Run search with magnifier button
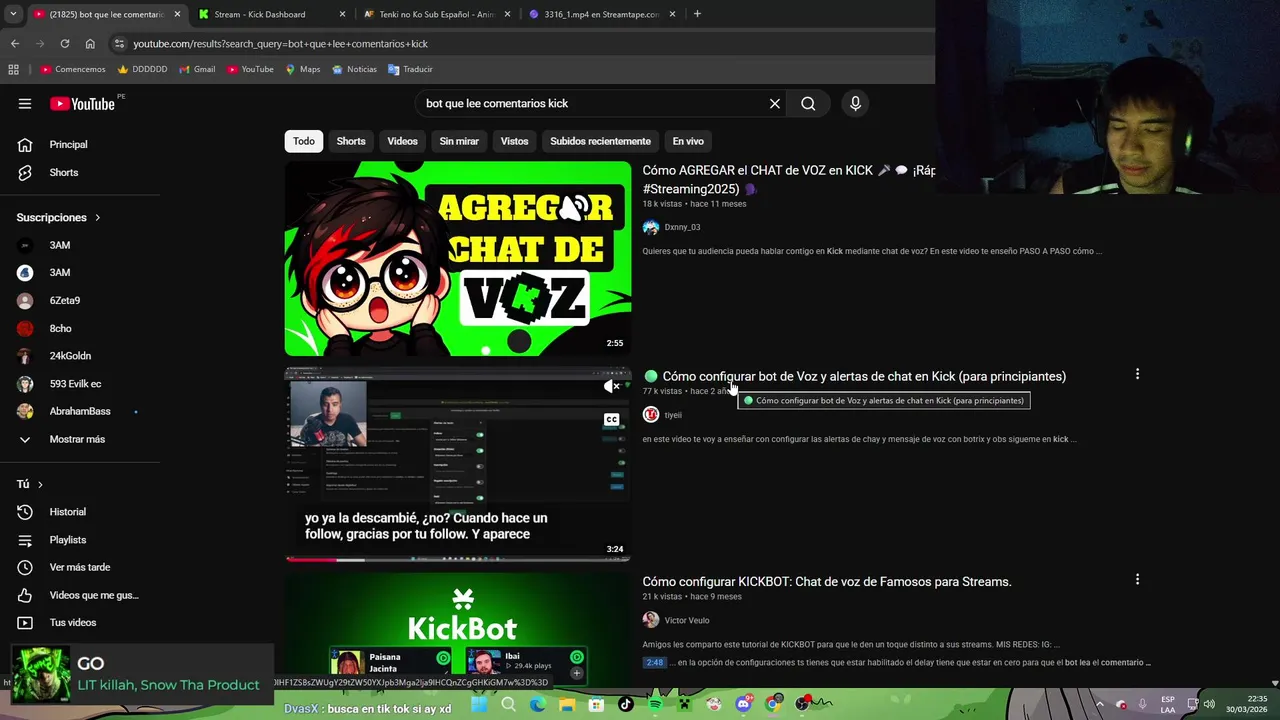This screenshot has height=720, width=1280. point(808,103)
